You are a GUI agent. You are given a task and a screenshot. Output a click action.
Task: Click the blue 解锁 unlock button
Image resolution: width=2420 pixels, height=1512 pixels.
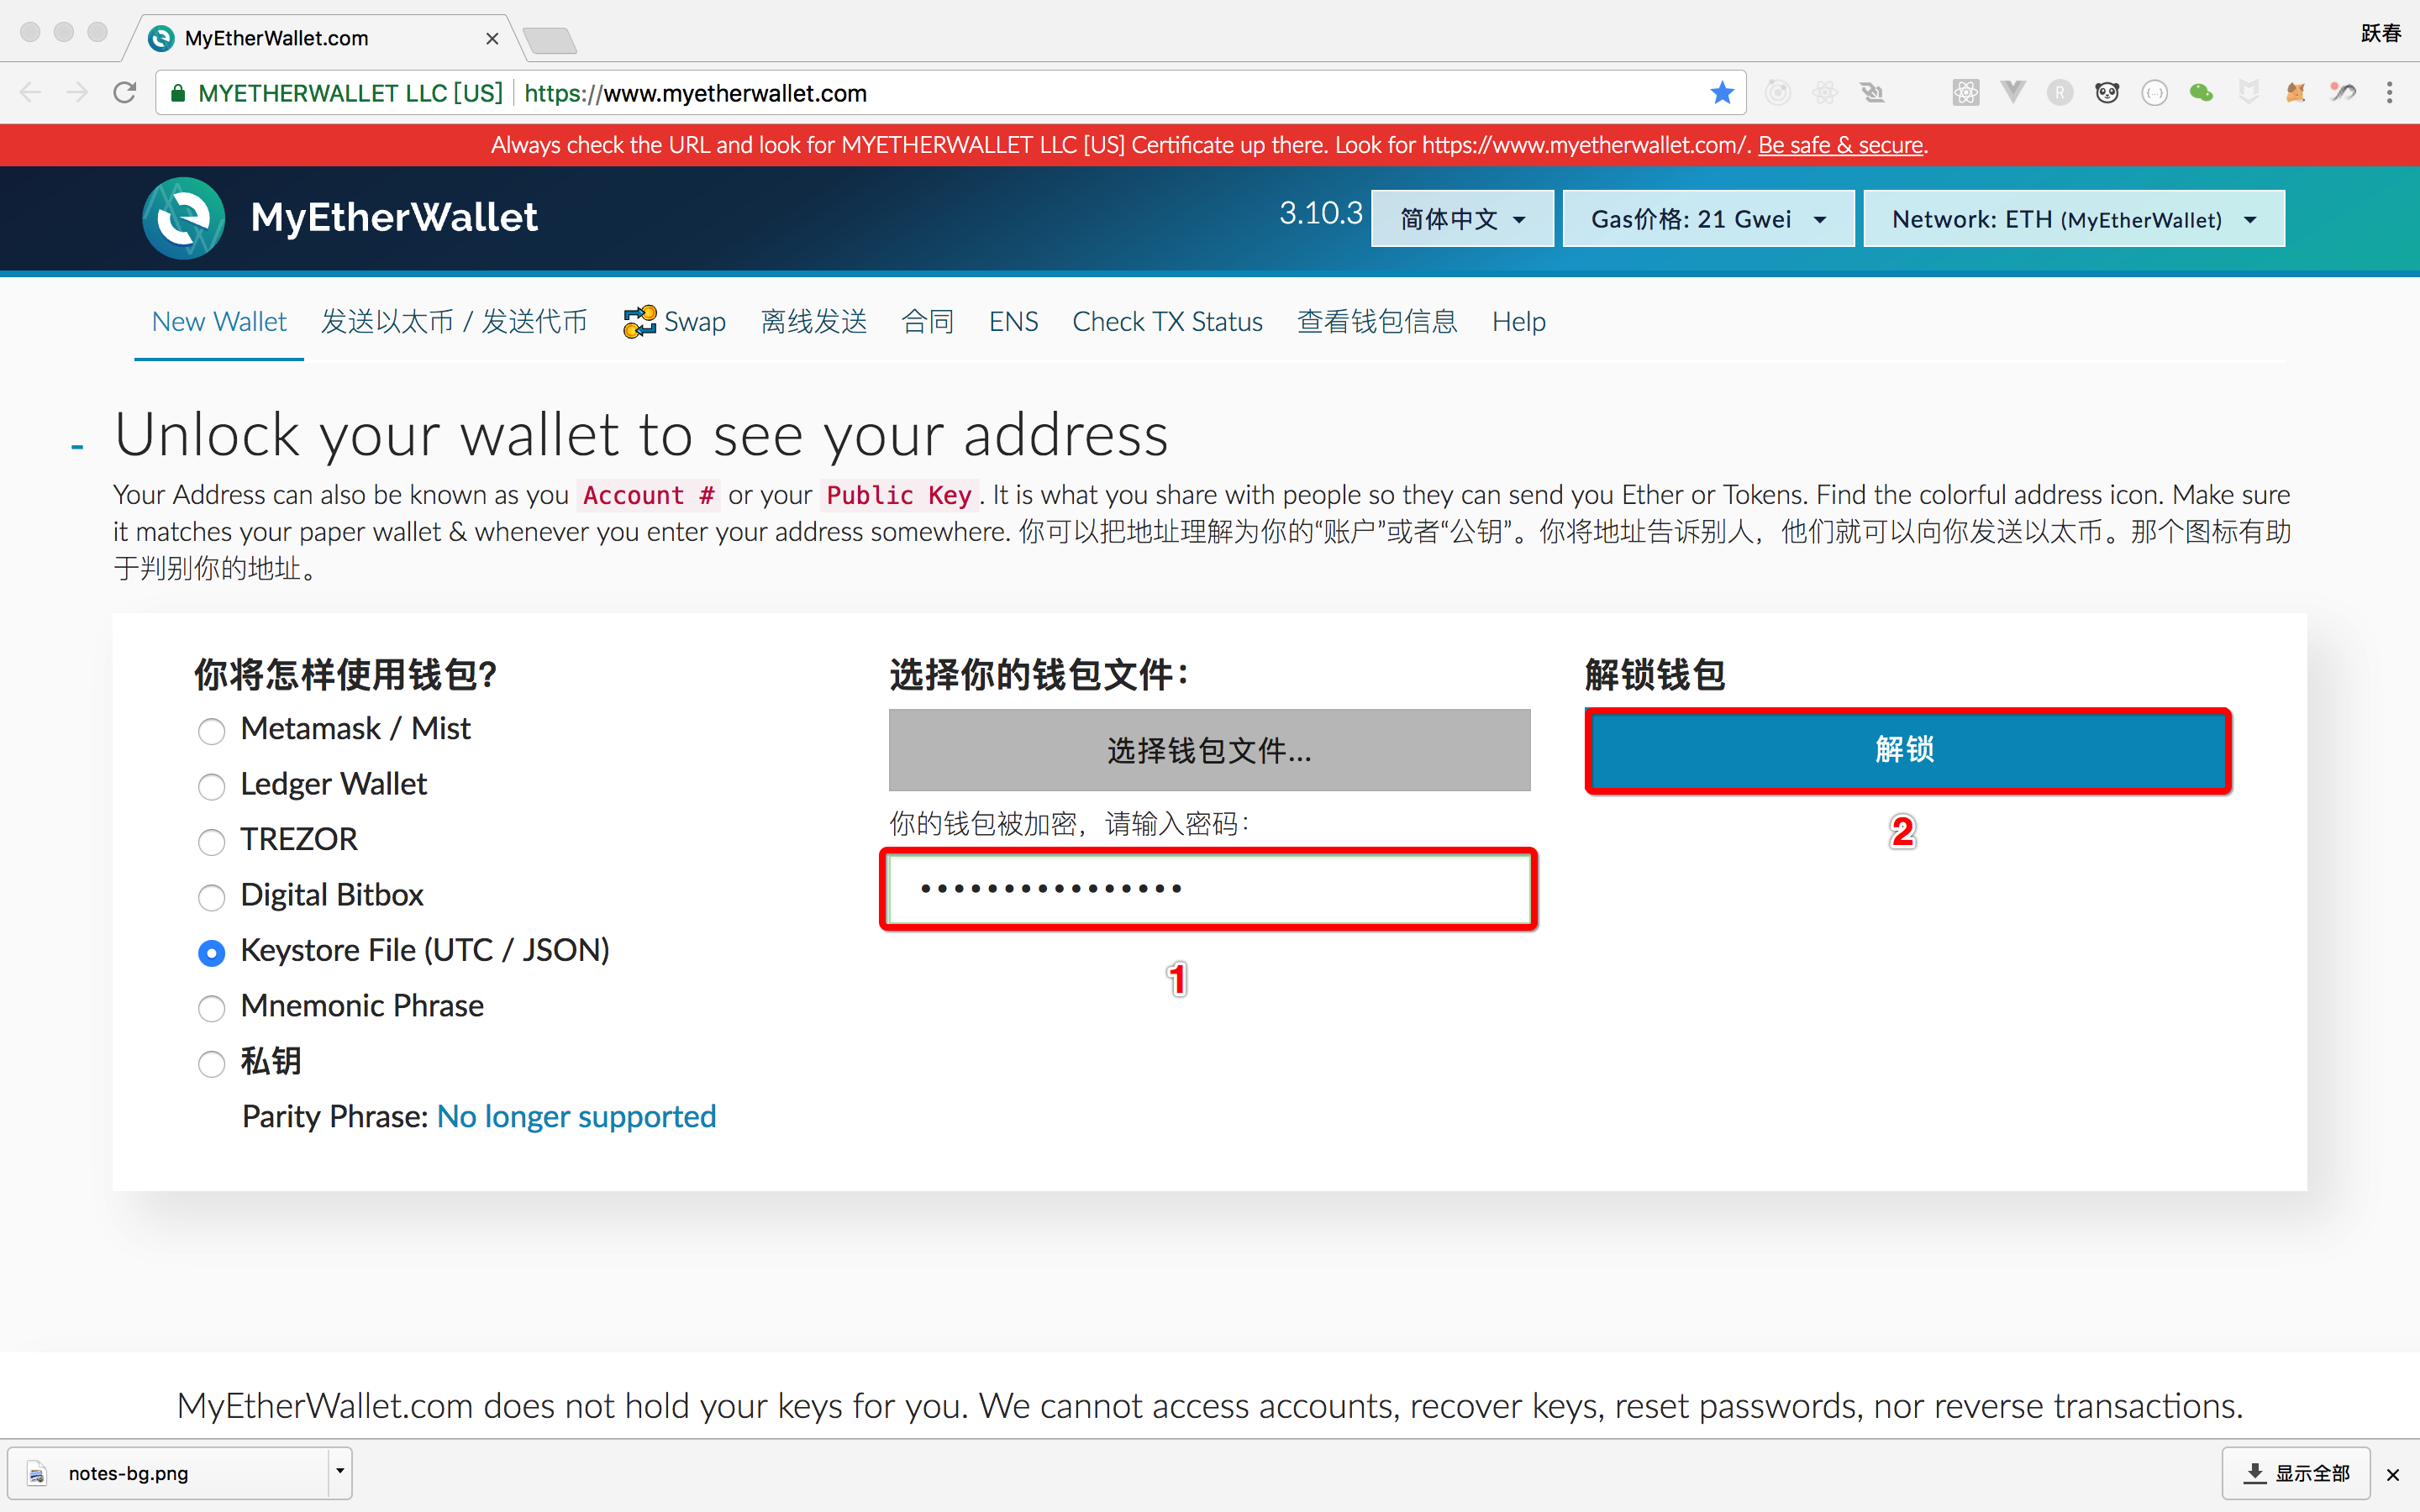point(1906,750)
